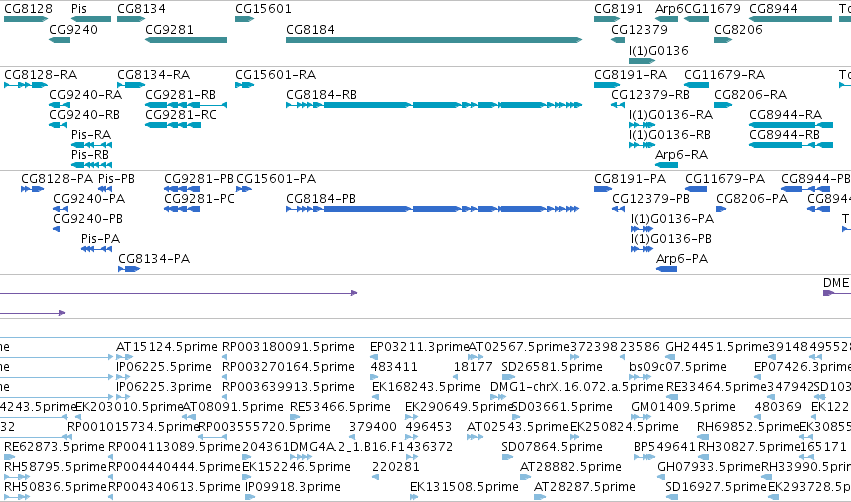Select the Pis-RB transcript
This screenshot has height=502, width=851.
(x=91, y=165)
